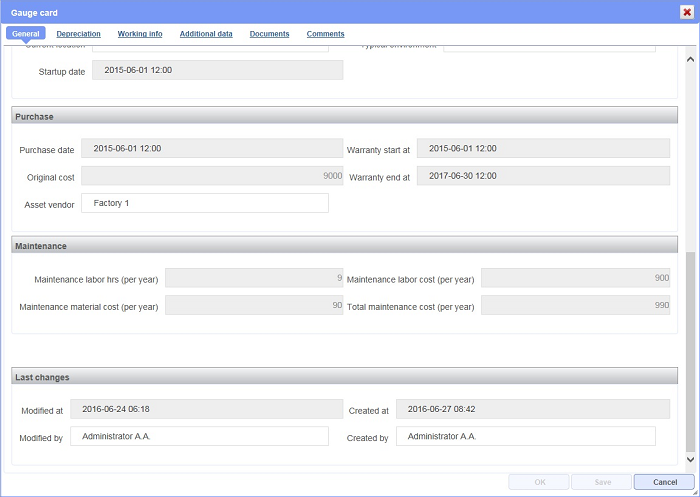700x497 pixels.
Task: Click the Warranty start at field
Action: [x=543, y=148]
